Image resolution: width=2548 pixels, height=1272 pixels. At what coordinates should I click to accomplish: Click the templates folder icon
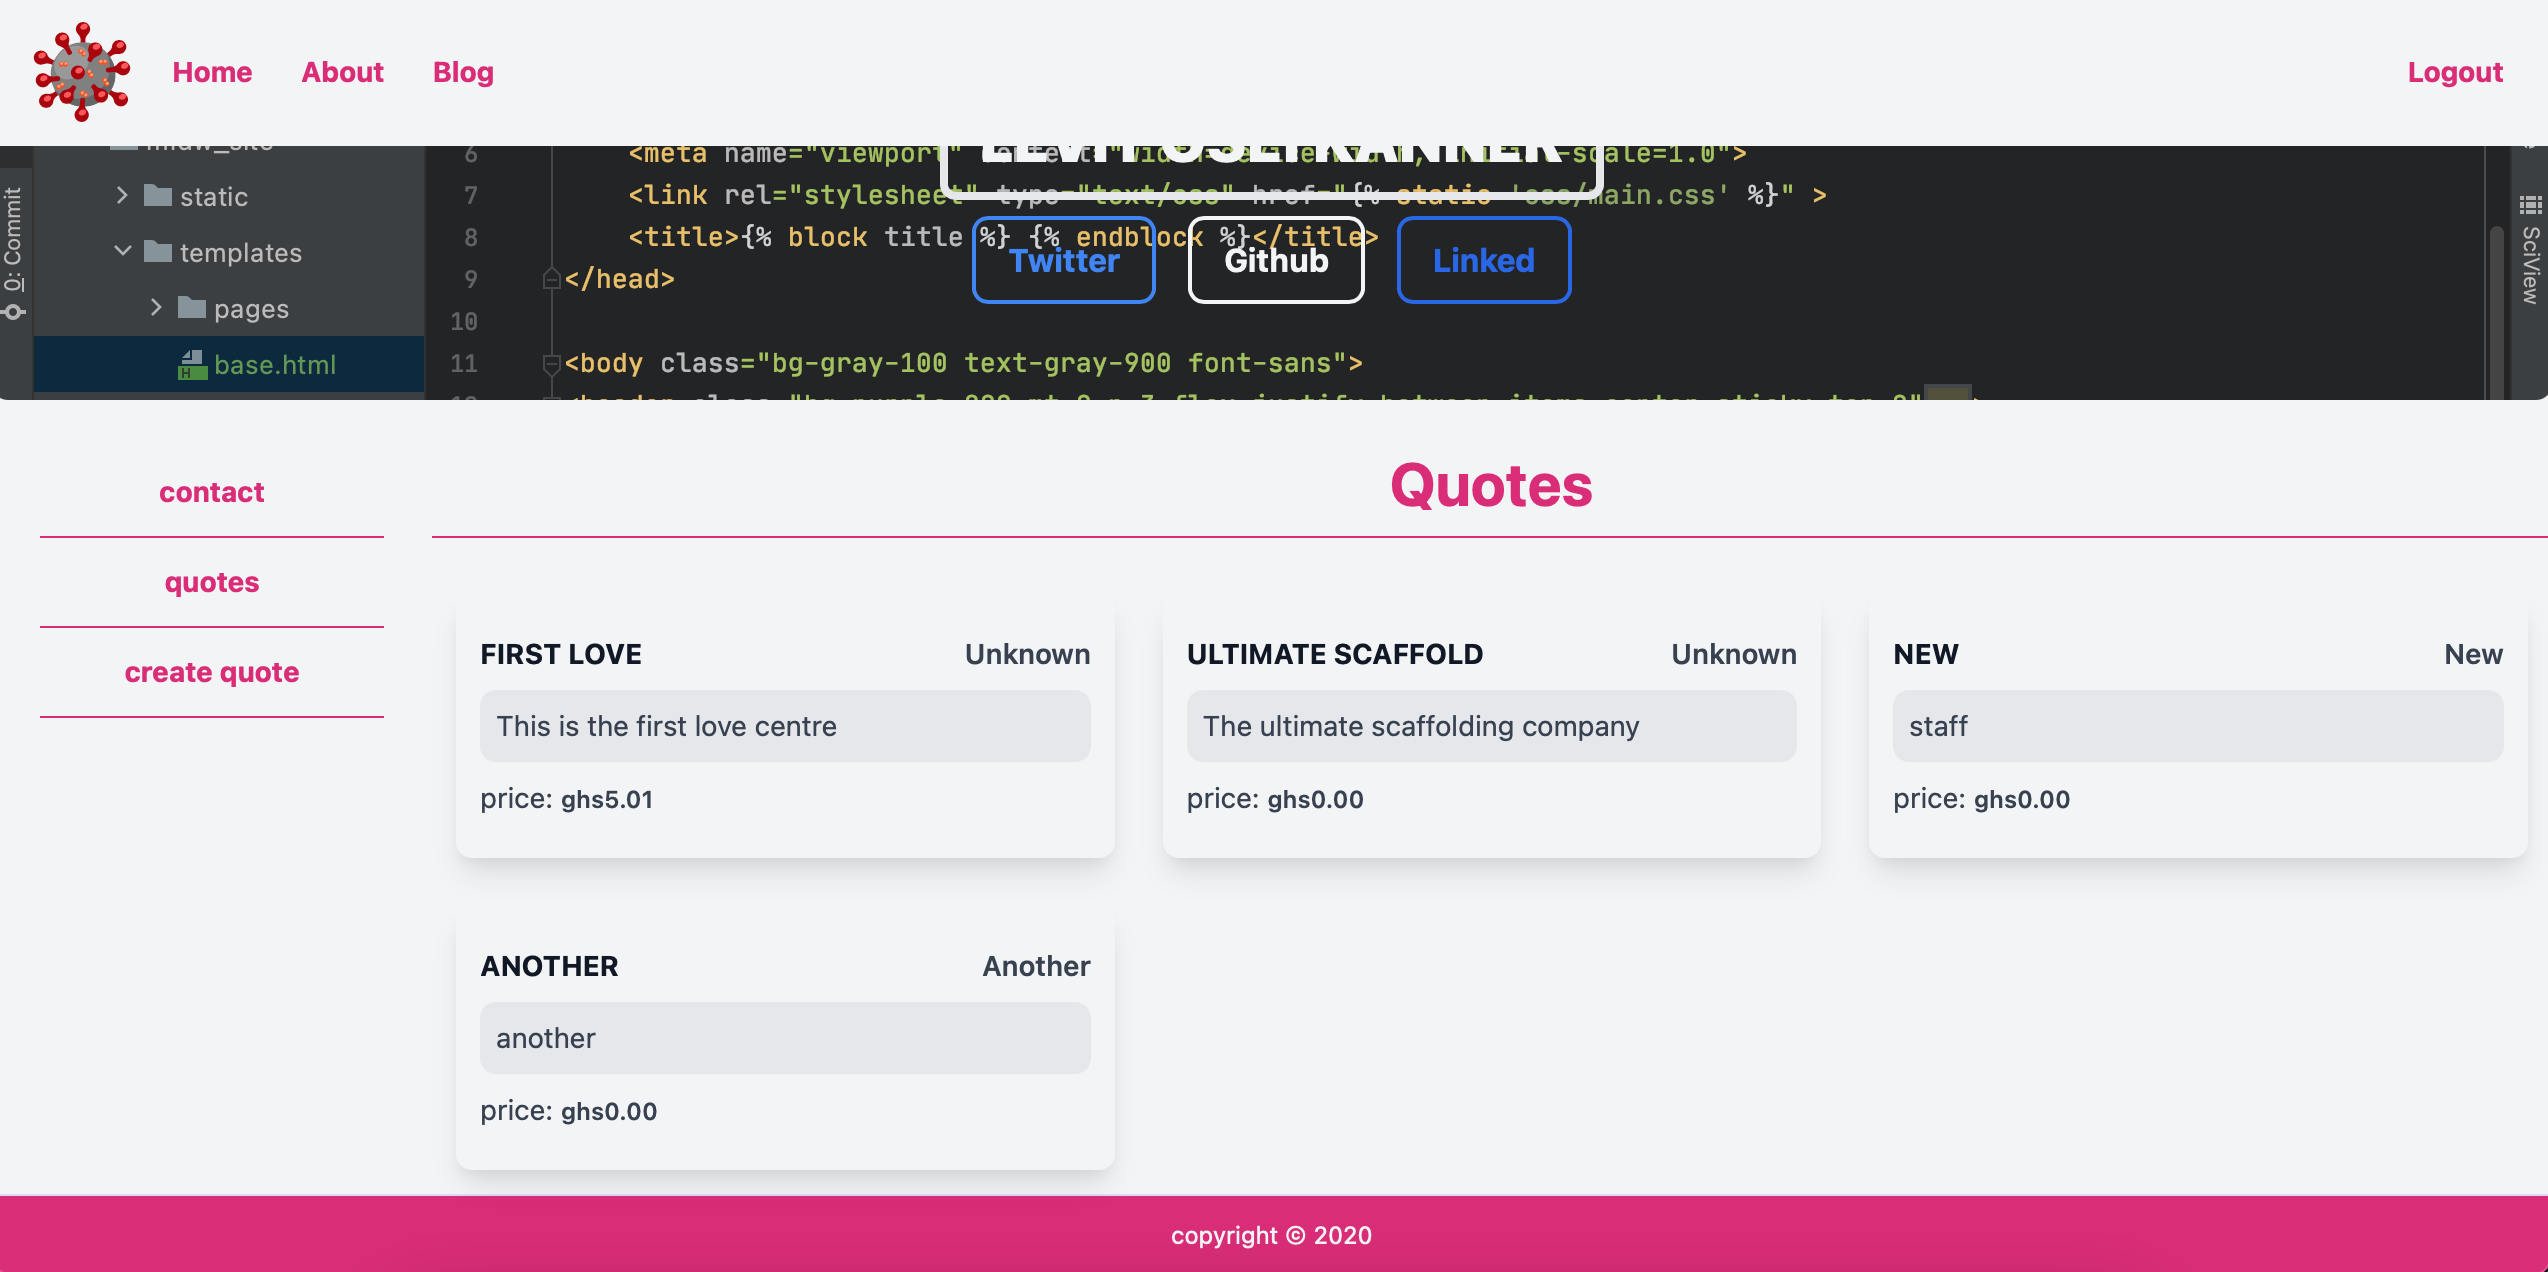(157, 252)
